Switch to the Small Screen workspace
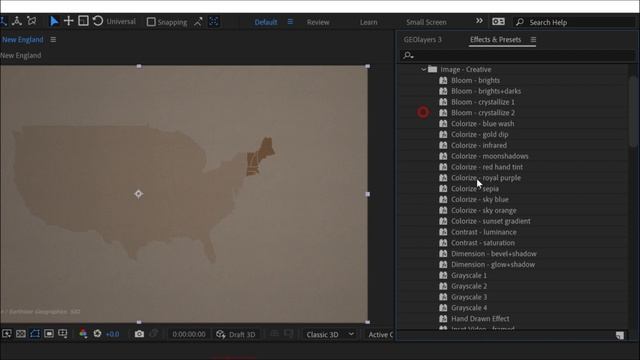The width and height of the screenshot is (640, 360). [426, 22]
